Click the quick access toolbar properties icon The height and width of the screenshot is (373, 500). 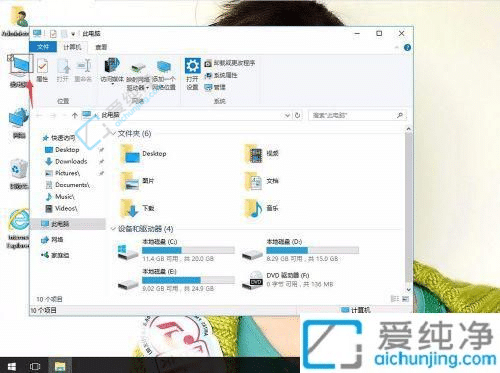pyautogui.click(x=53, y=33)
